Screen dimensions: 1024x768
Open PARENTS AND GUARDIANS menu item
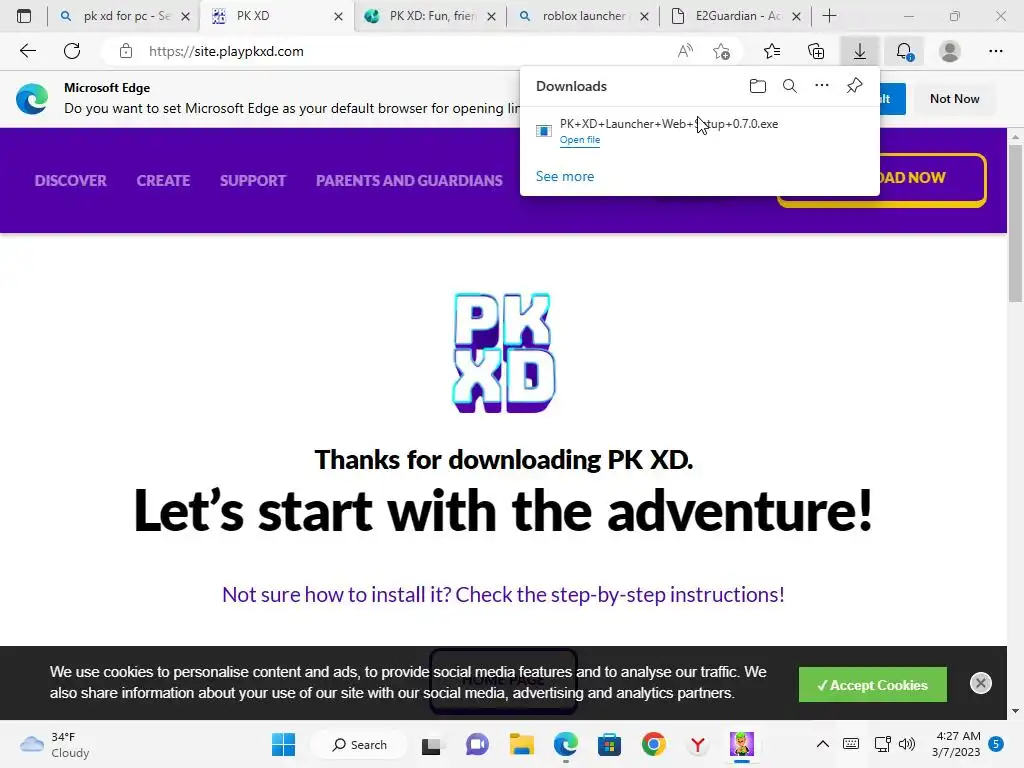click(x=409, y=181)
